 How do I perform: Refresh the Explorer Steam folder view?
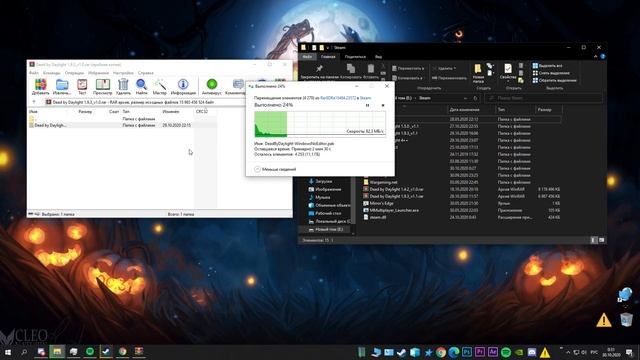pyautogui.click(x=476, y=98)
